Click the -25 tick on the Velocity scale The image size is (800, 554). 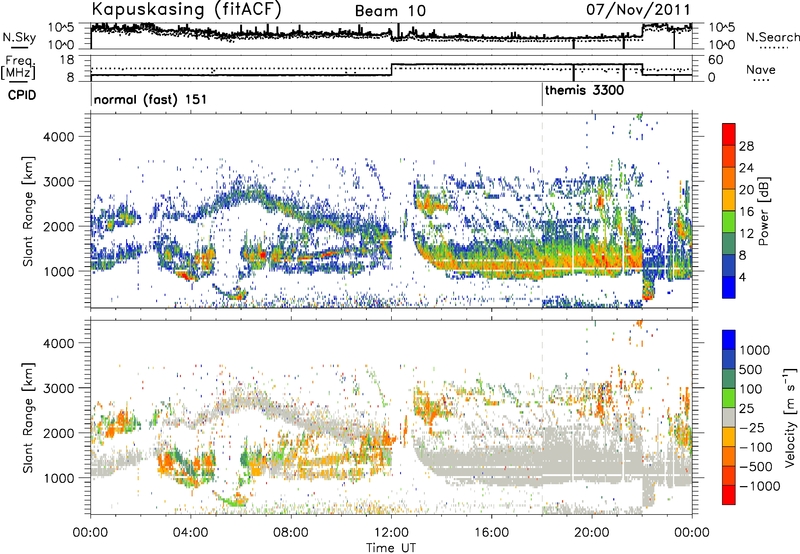754,428
